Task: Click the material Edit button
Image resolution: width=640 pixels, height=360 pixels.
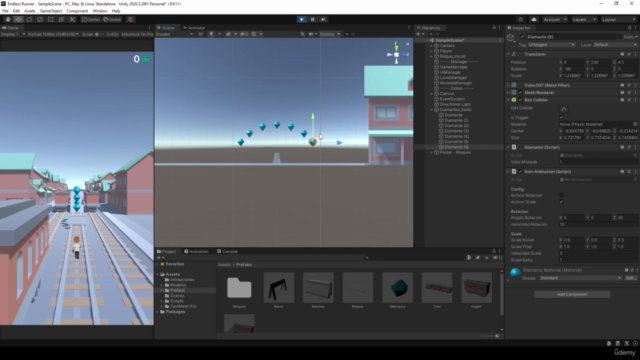Action: tap(631, 278)
